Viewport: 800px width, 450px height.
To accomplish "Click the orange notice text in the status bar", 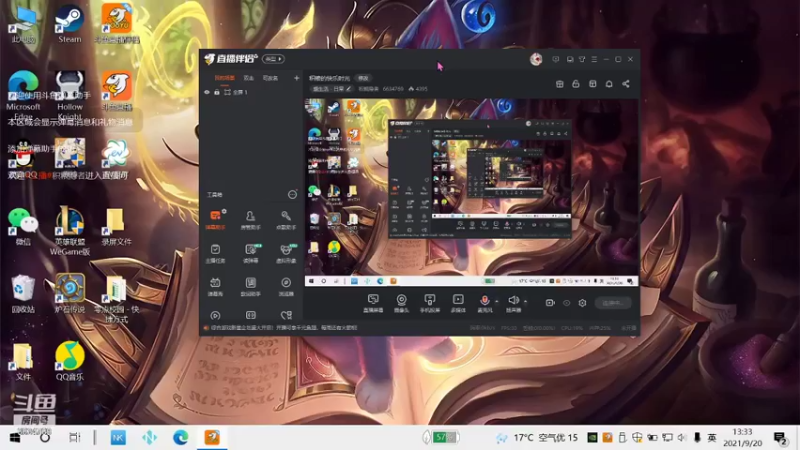I will [x=284, y=328].
